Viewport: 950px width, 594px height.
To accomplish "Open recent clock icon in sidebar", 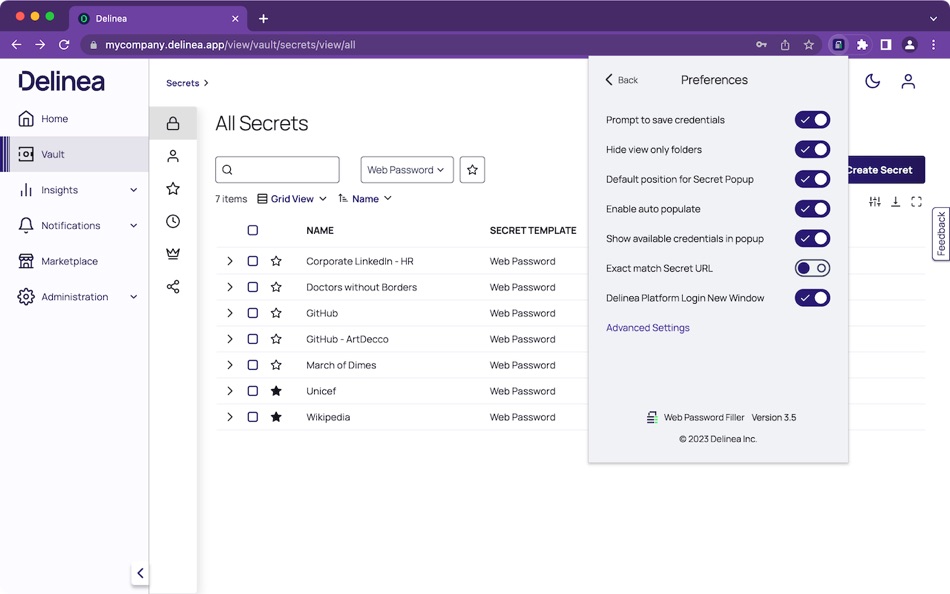I will [x=173, y=221].
